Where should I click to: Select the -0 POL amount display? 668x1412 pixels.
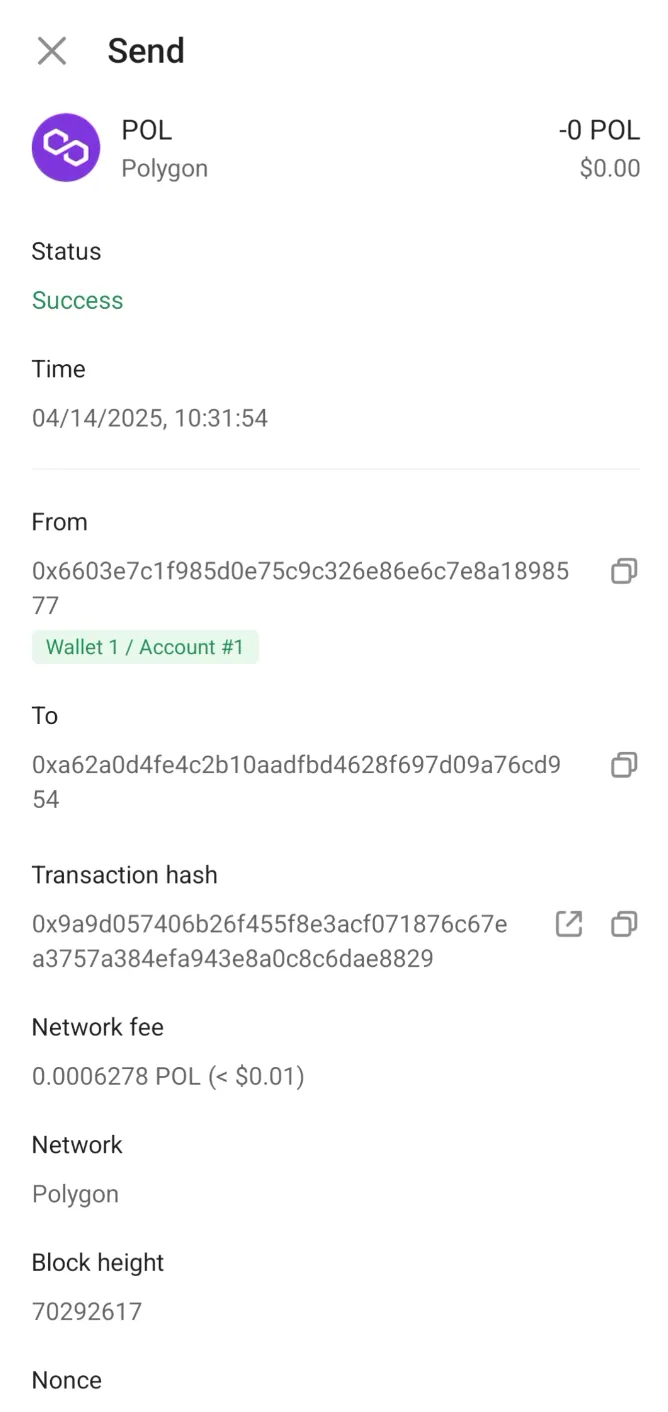pyautogui.click(x=599, y=129)
